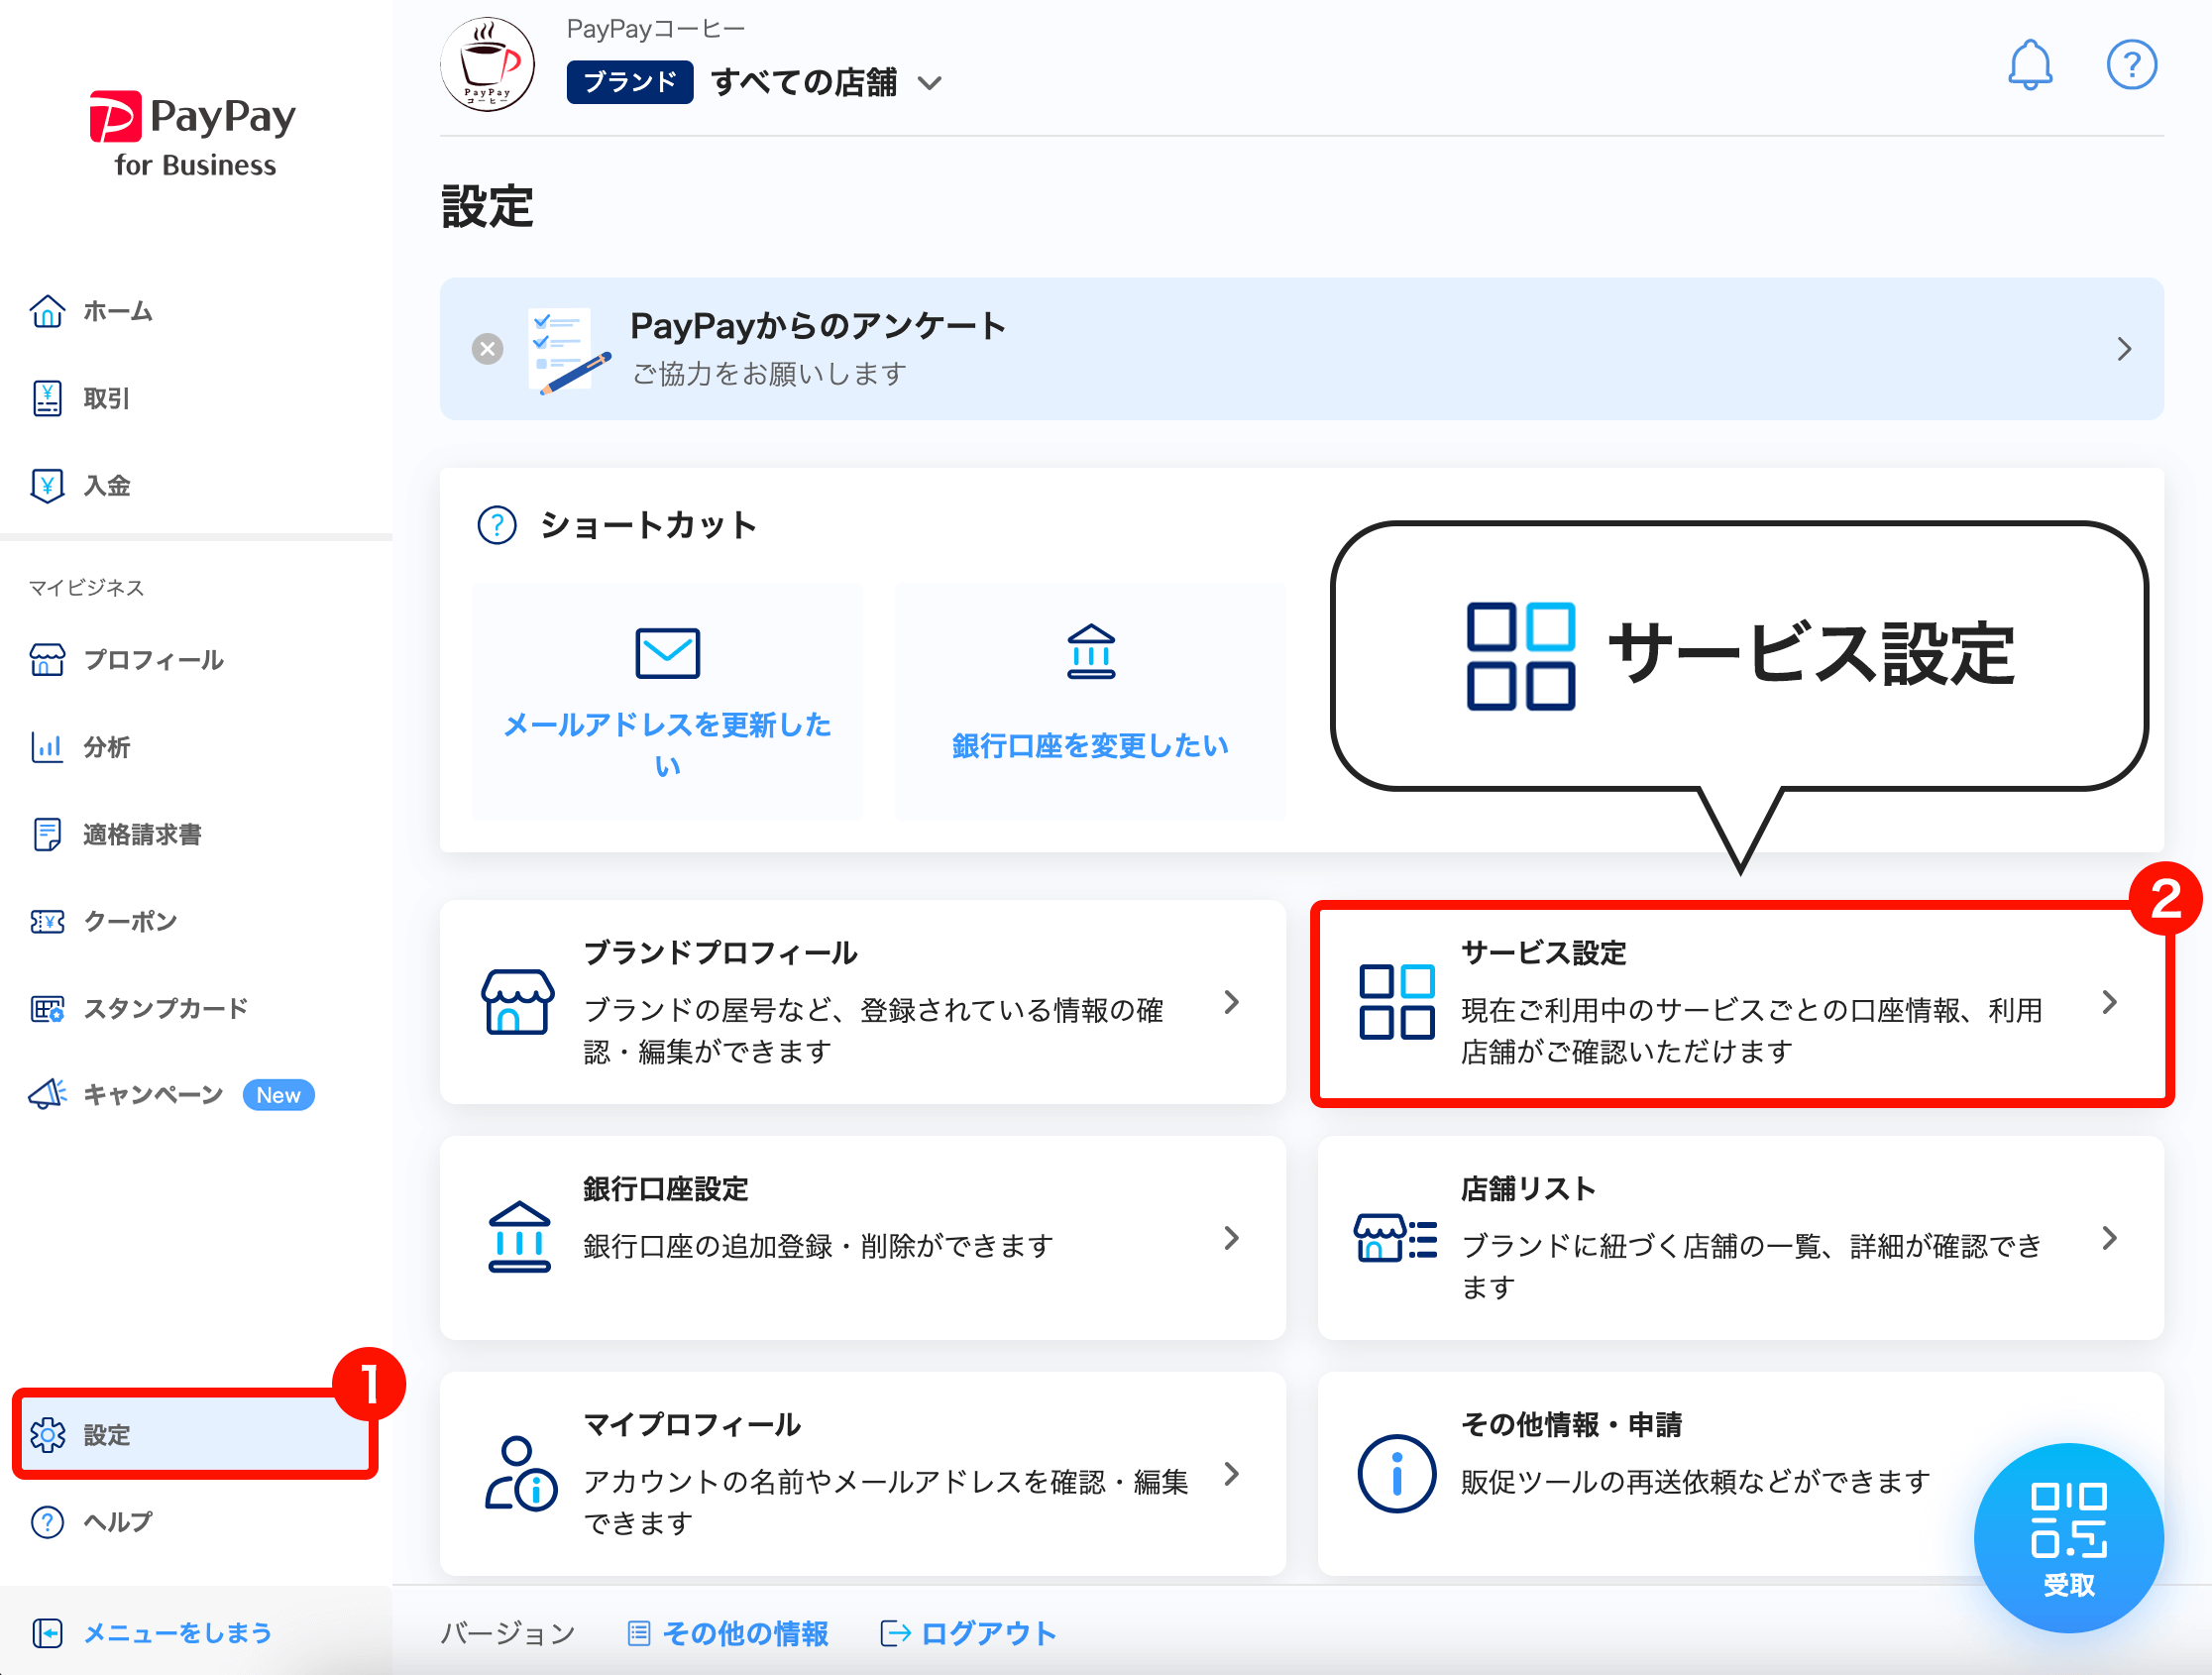Click the gear icon next to 設定

(47, 1435)
